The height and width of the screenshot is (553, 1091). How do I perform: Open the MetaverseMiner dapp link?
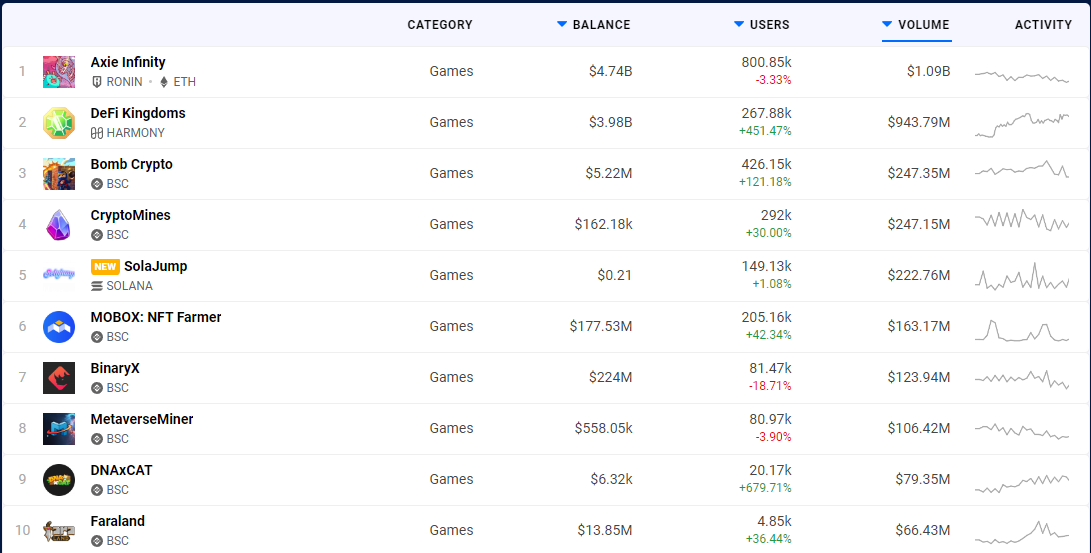(142, 419)
